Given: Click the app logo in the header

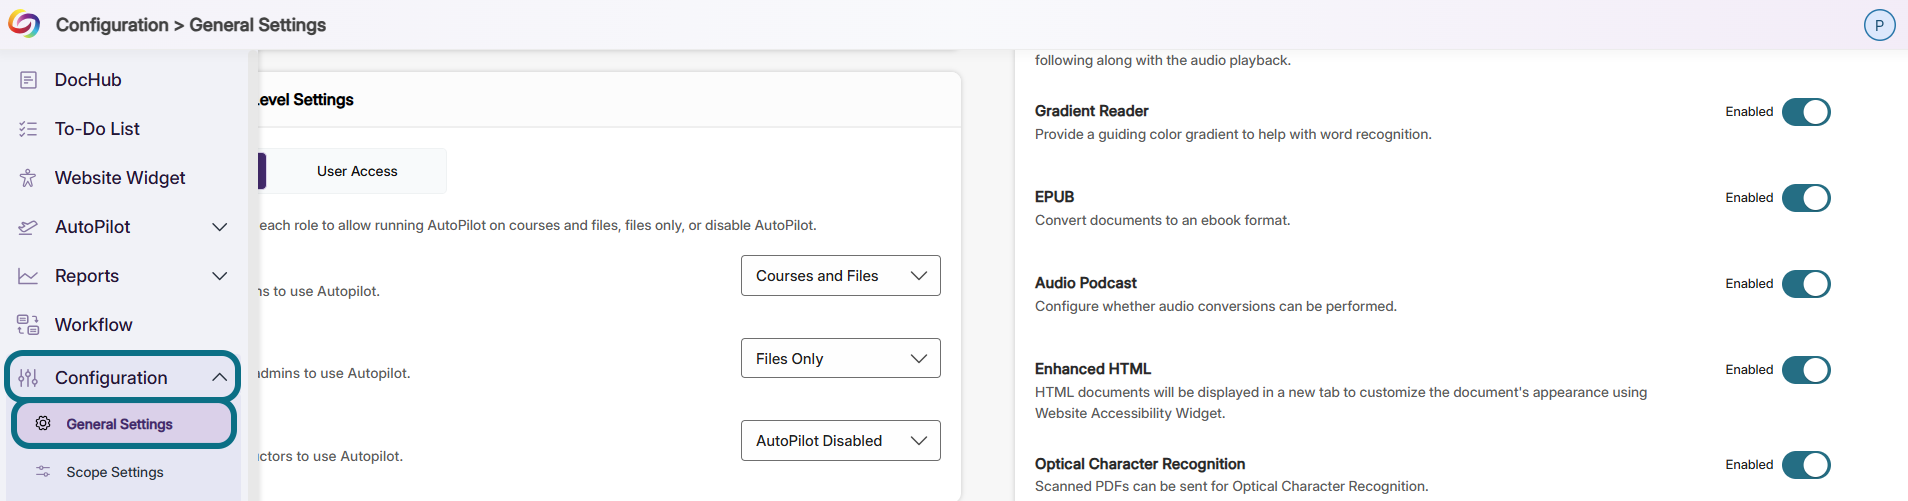Looking at the screenshot, I should coord(24,24).
